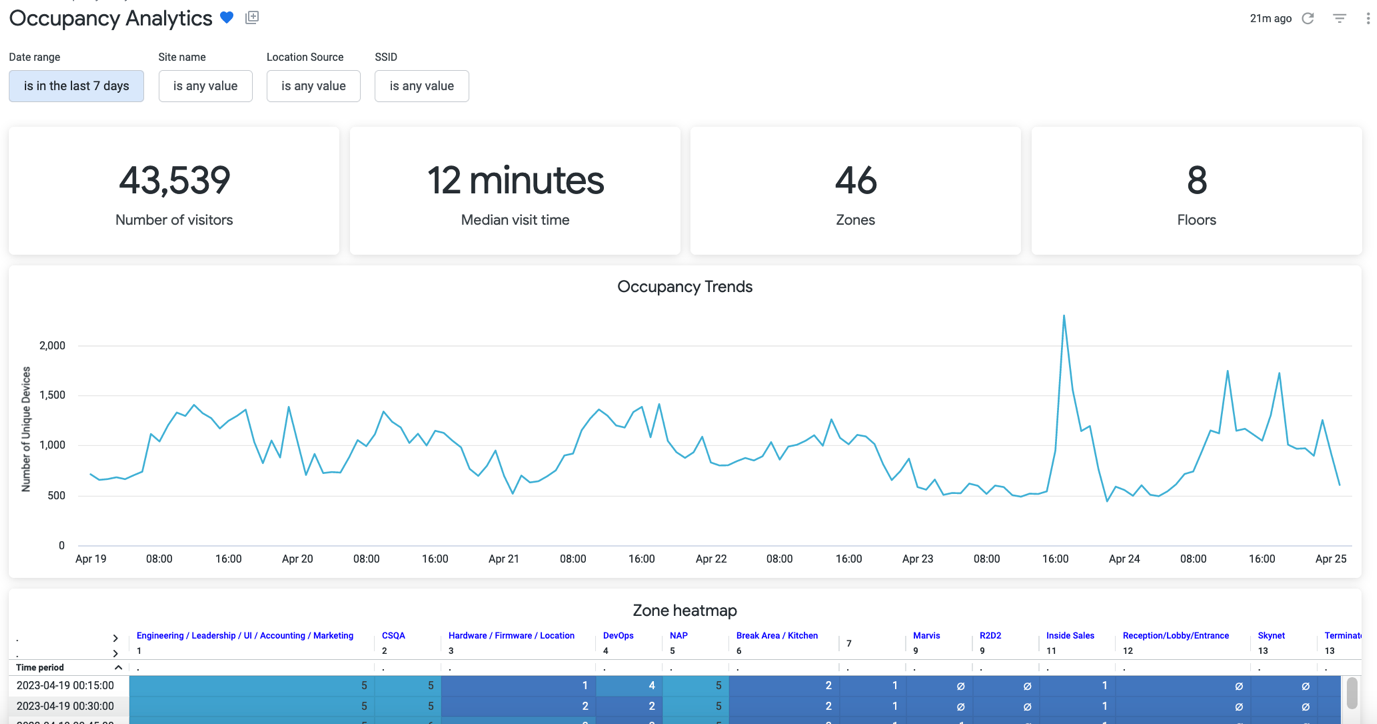Click the heatmap vertical scrollbar thumb
The image size is (1377, 724).
1352,692
